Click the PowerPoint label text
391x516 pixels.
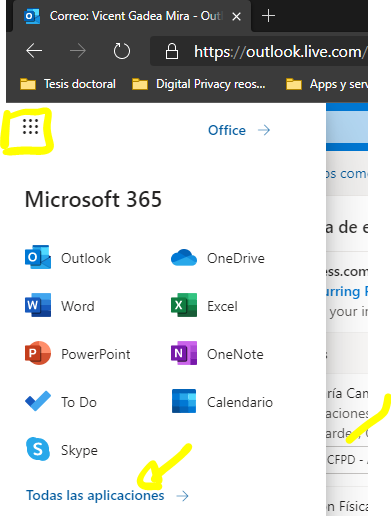(96, 354)
